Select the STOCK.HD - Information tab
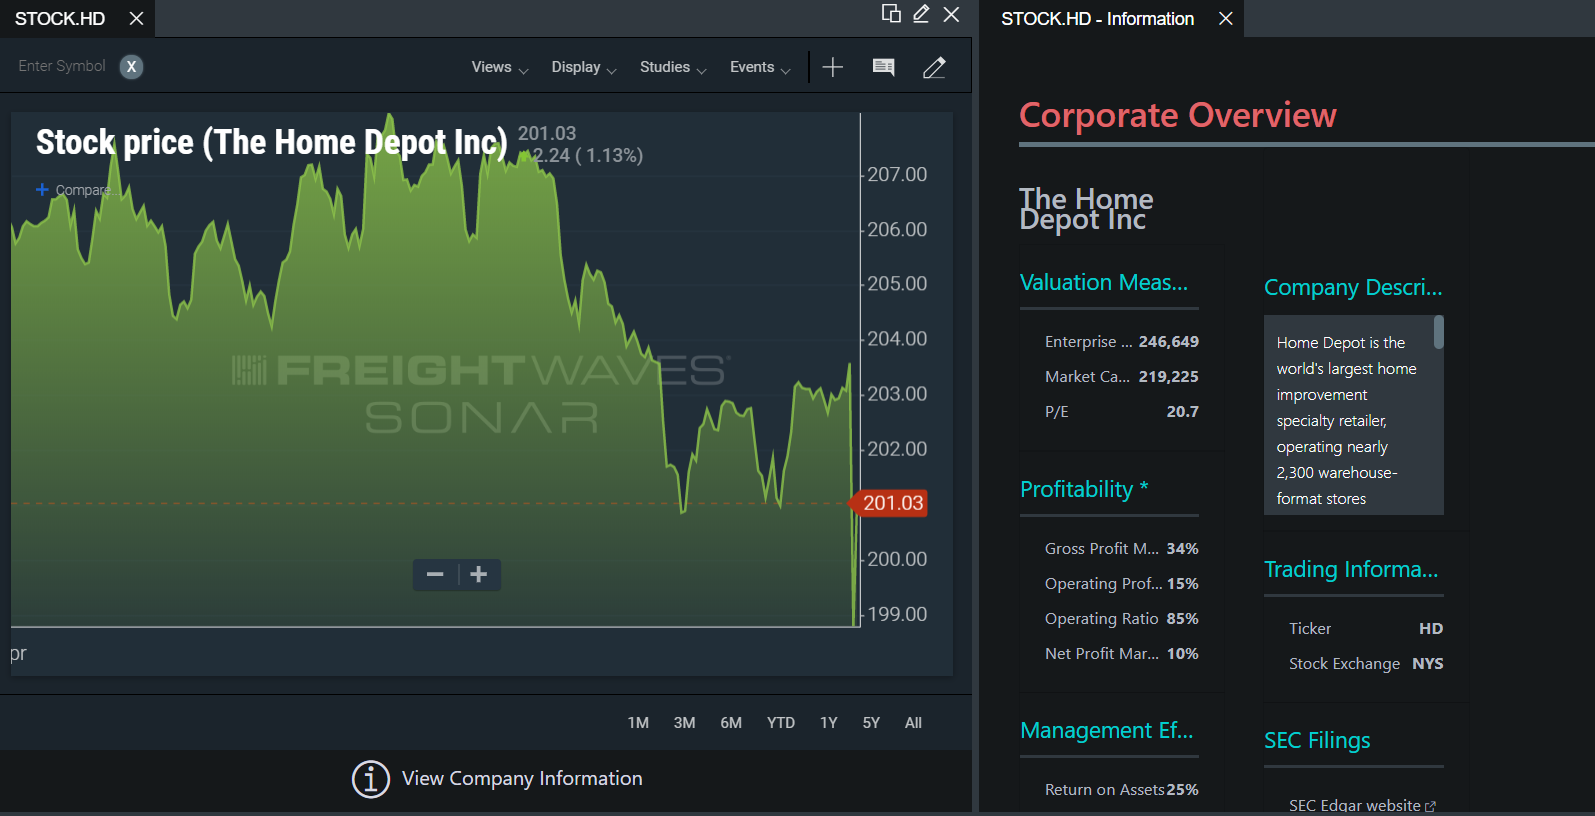The height and width of the screenshot is (816, 1595). [x=1097, y=19]
